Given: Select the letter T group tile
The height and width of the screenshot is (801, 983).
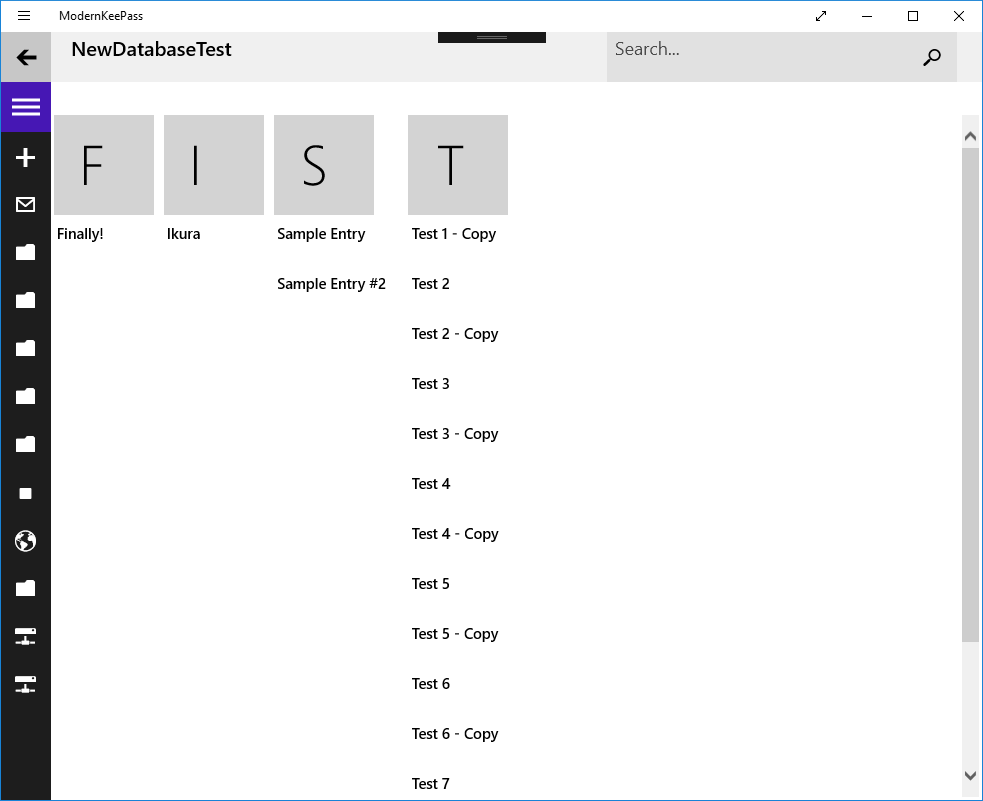Looking at the screenshot, I should pyautogui.click(x=458, y=165).
